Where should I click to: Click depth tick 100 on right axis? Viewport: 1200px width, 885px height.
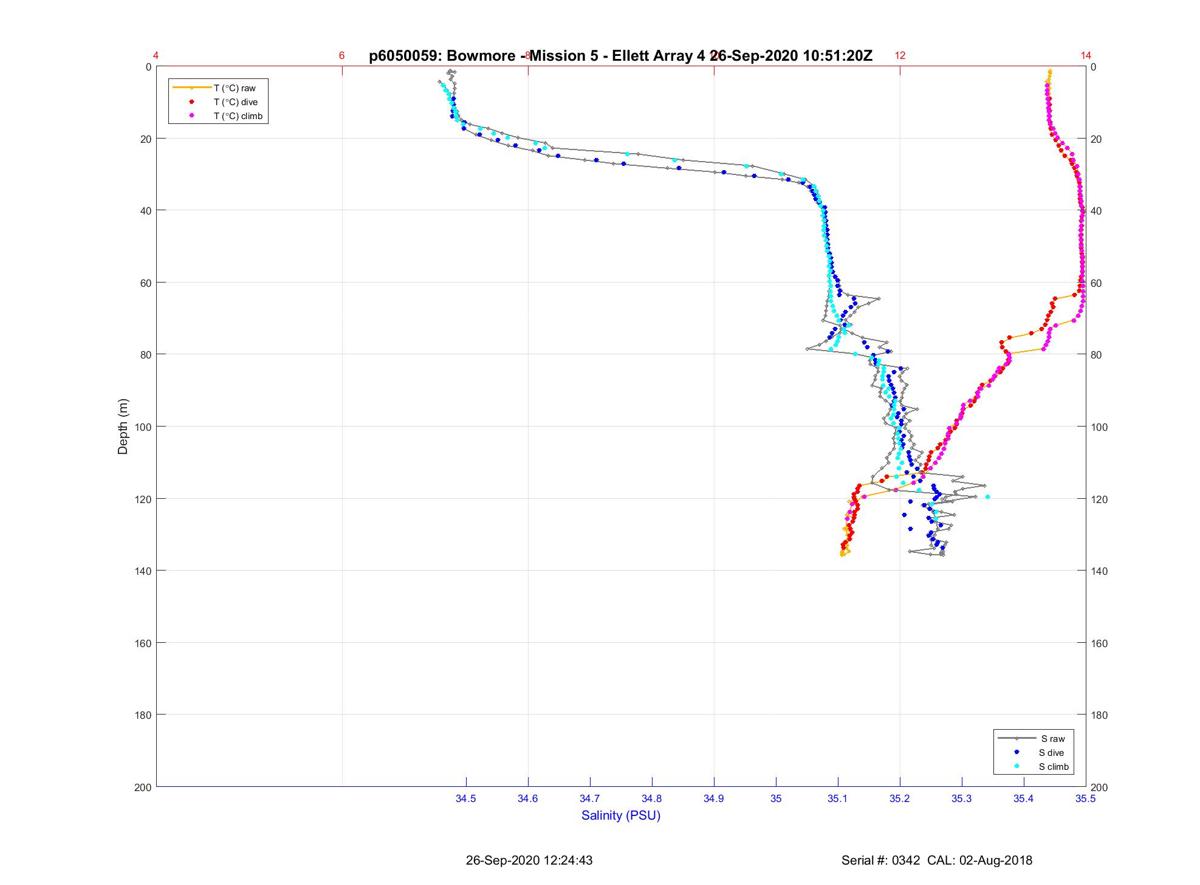click(x=1100, y=427)
